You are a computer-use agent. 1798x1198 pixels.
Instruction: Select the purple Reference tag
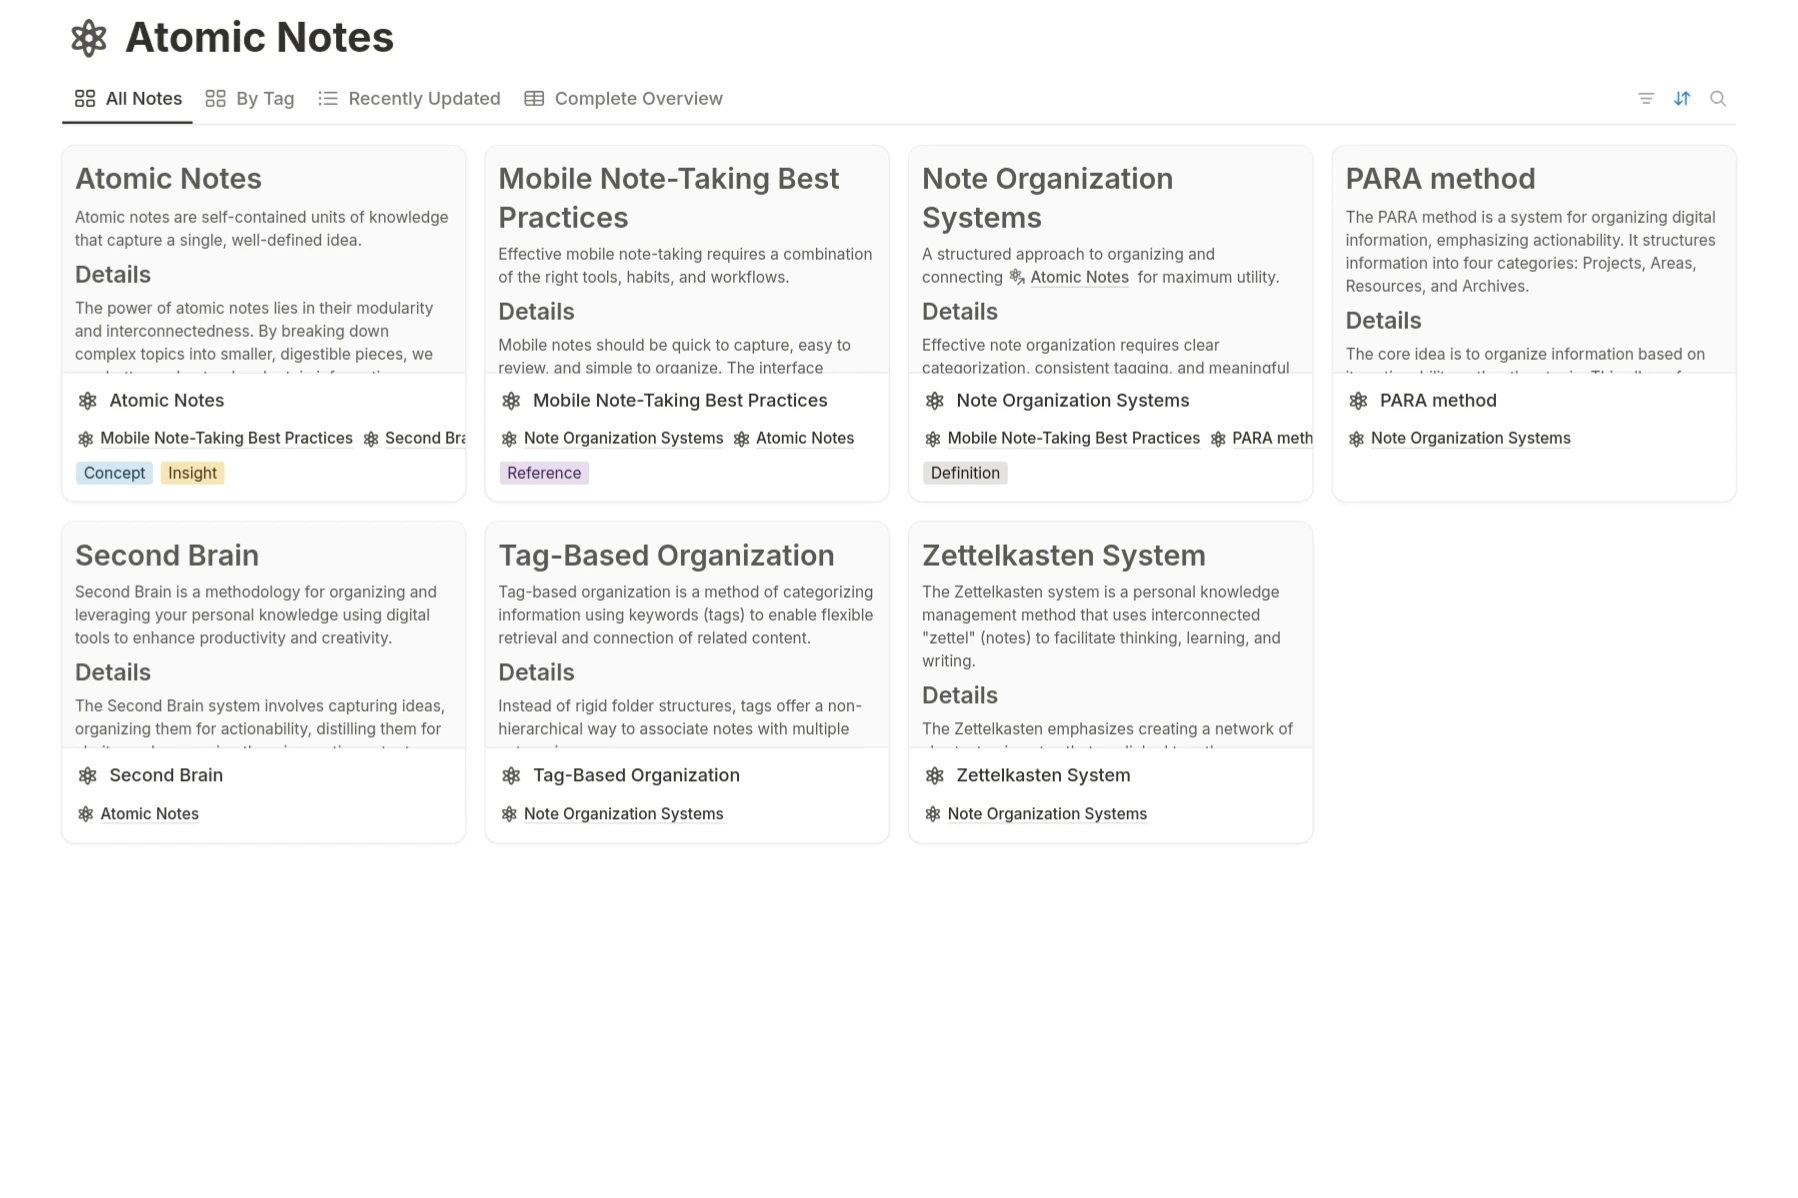[x=544, y=473]
